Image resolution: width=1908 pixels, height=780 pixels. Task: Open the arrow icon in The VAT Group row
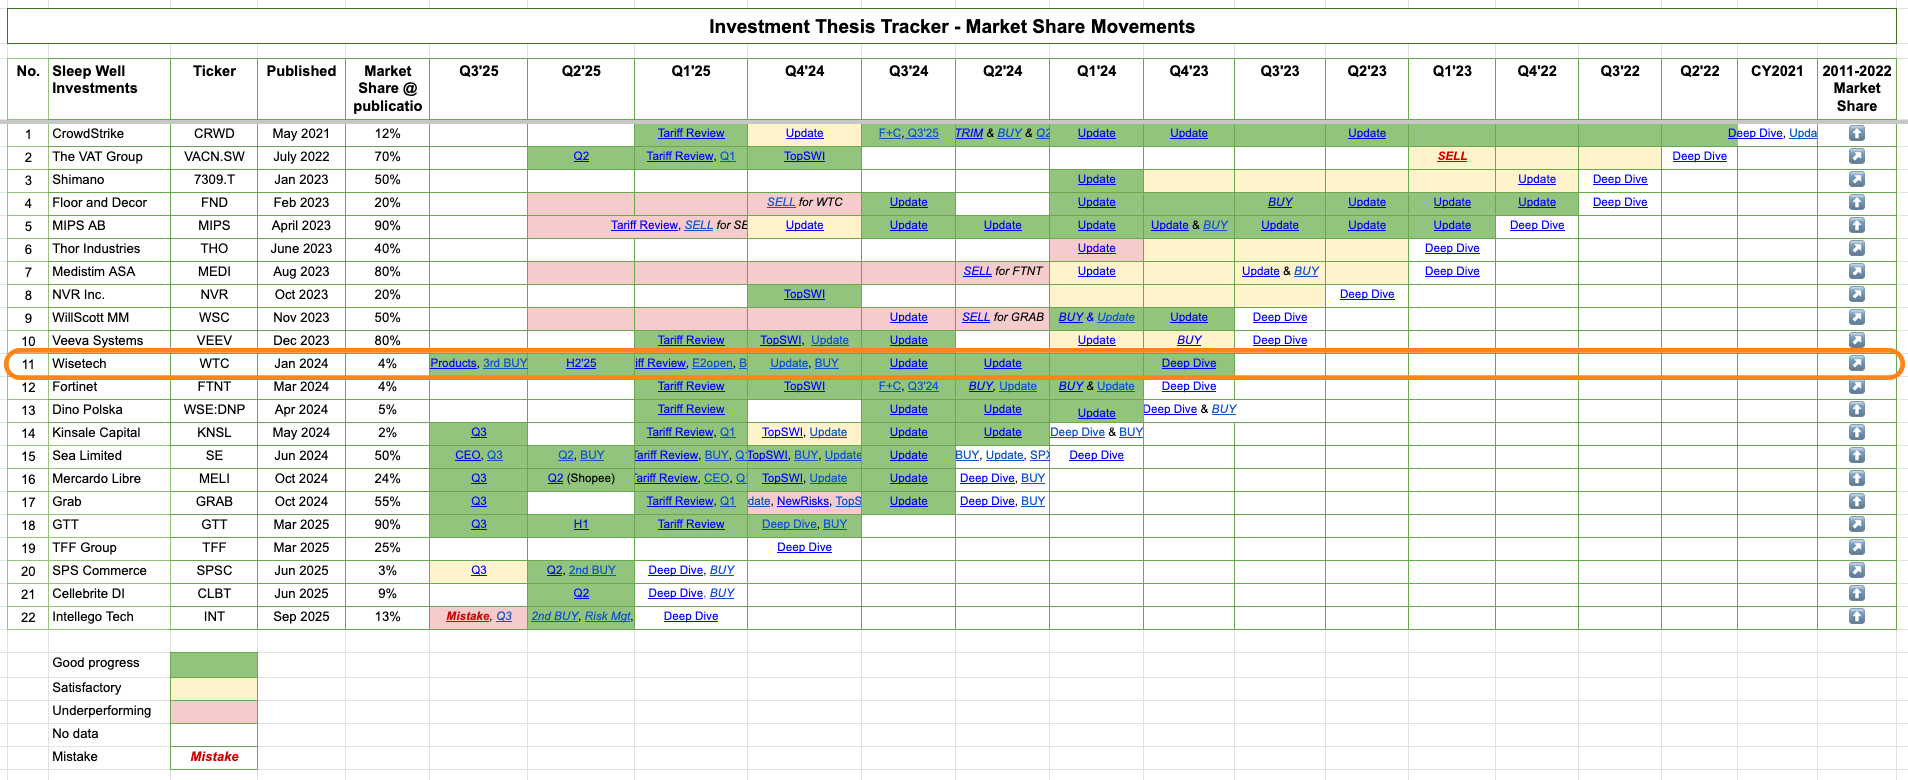[1856, 156]
